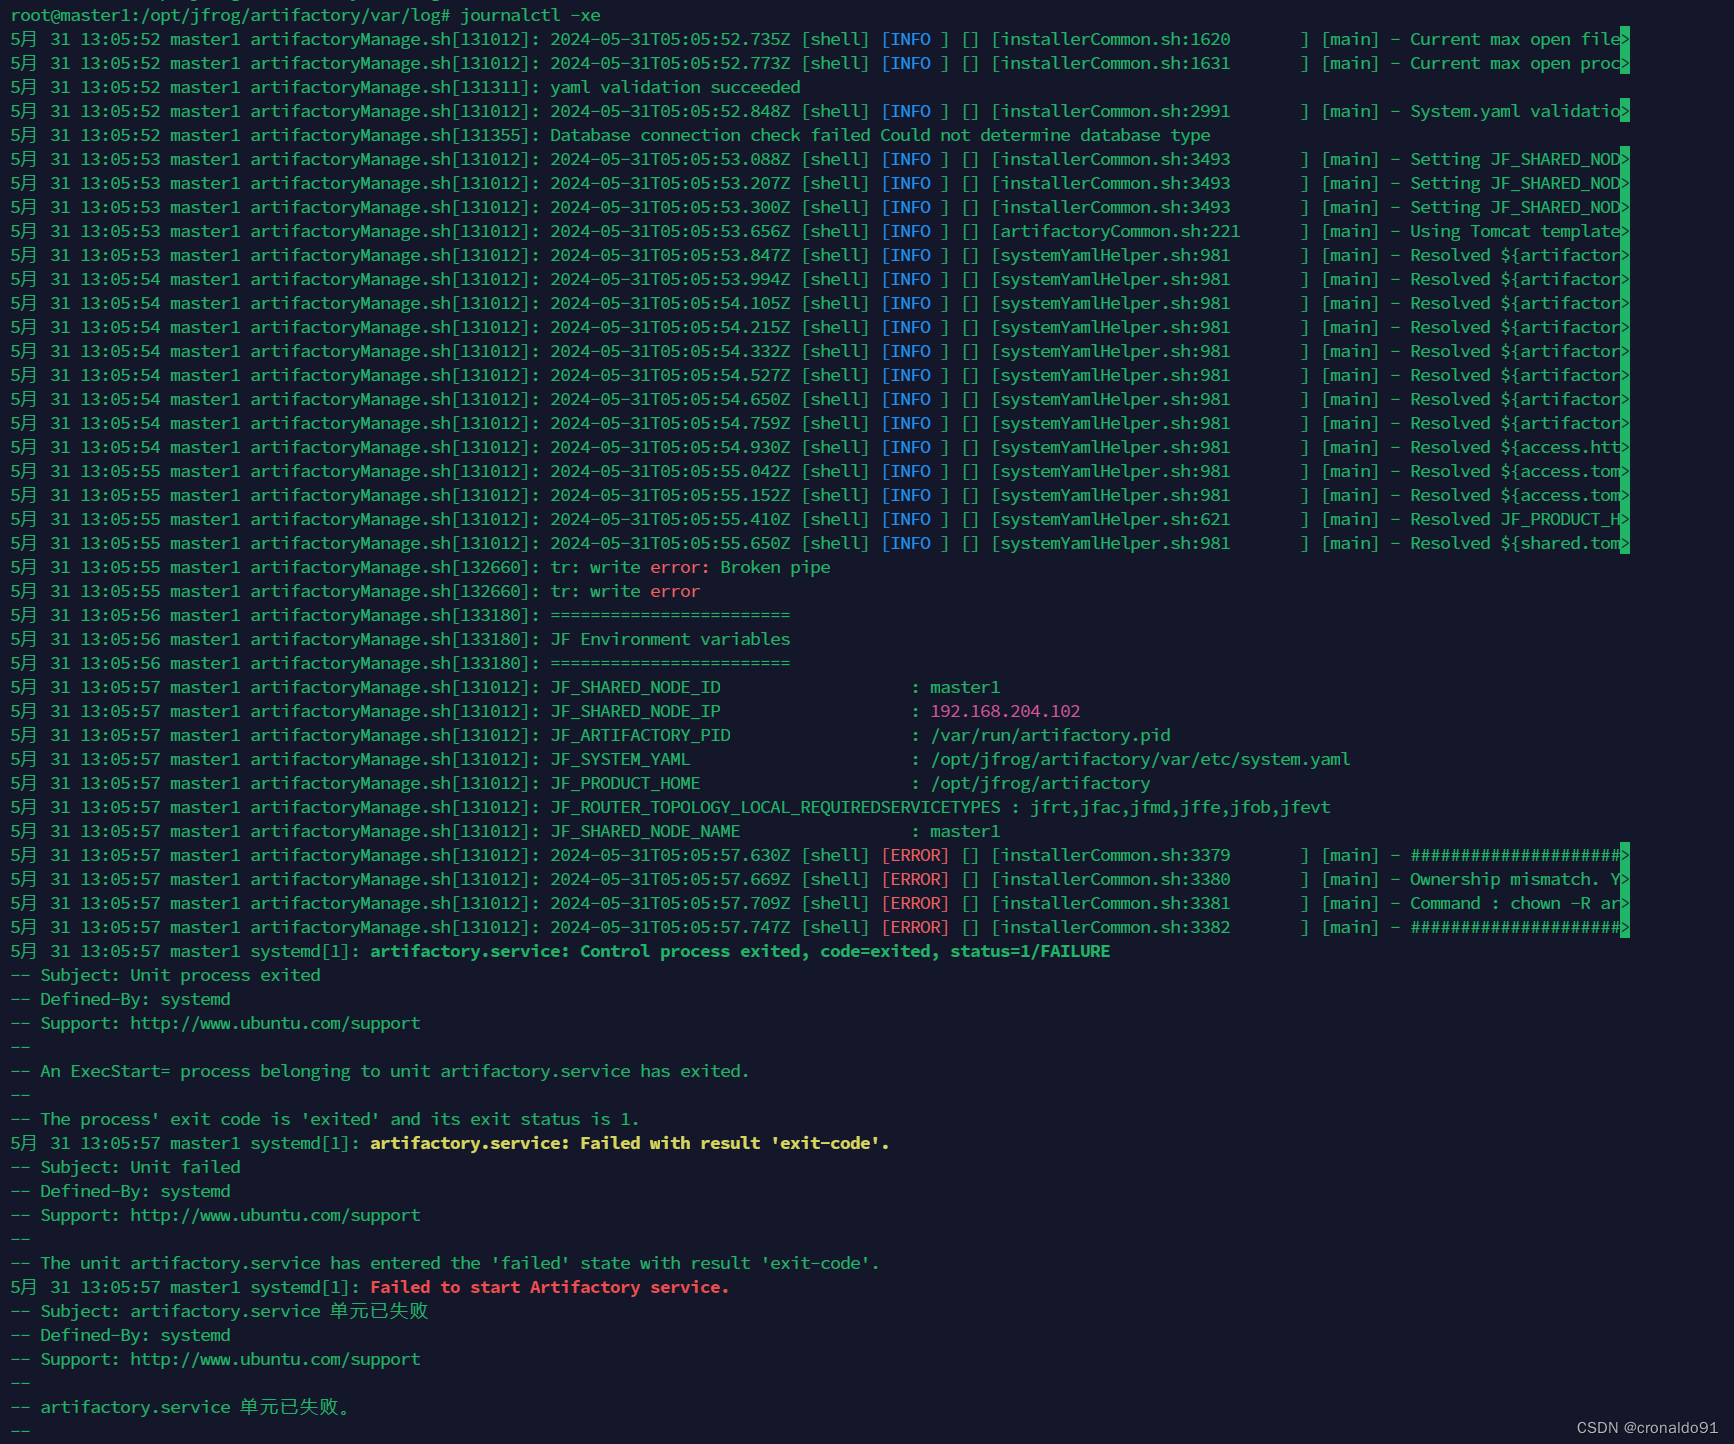Click 'Failed to start Artifactory service.' message

point(550,1287)
